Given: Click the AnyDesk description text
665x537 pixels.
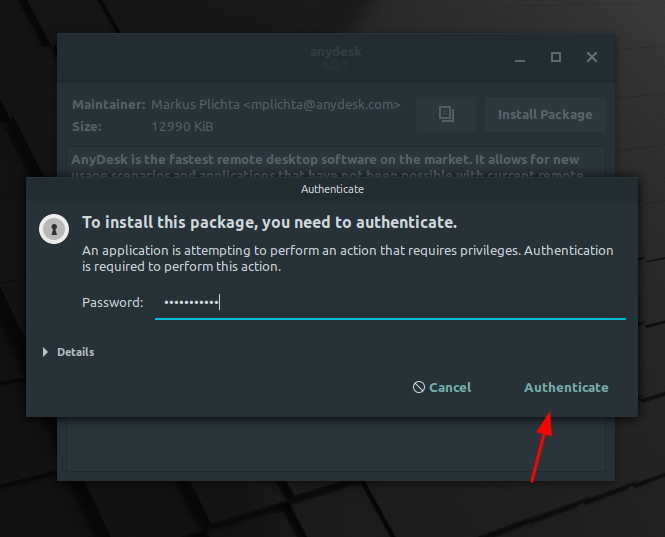Looking at the screenshot, I should (325, 167).
